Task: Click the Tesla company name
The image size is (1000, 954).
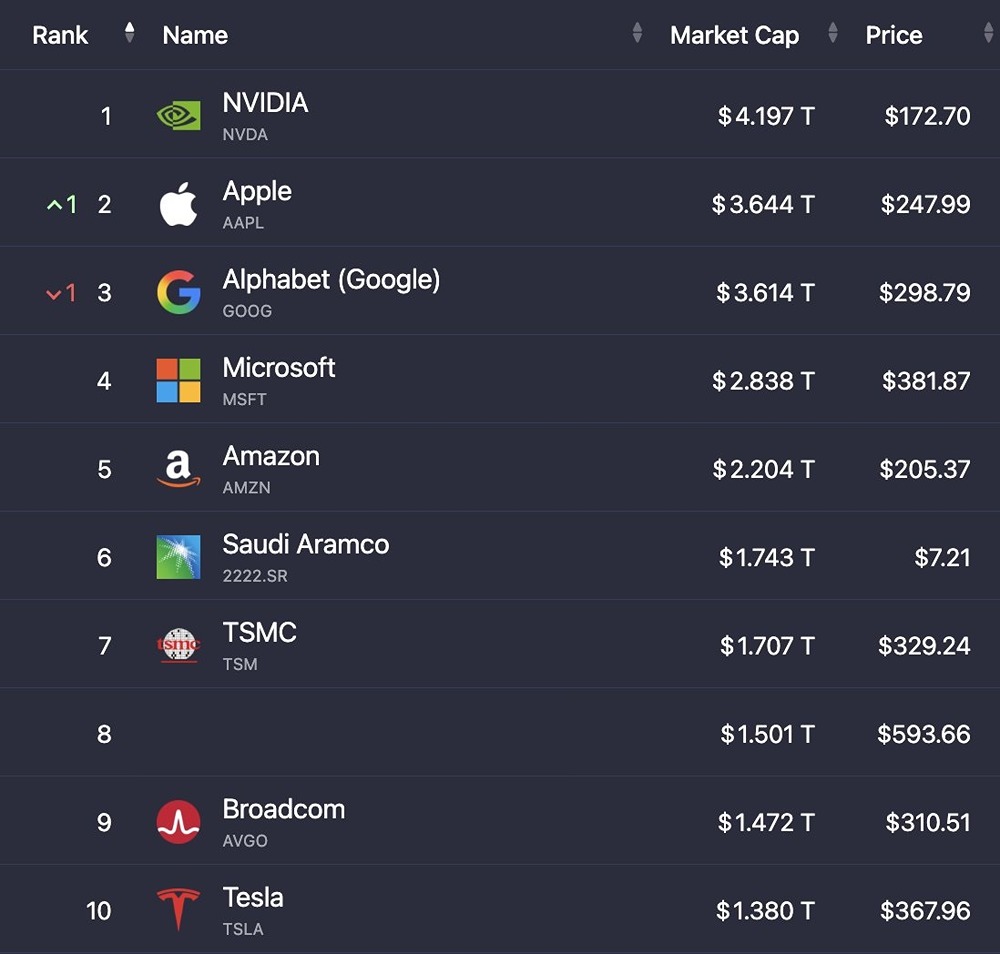Action: (253, 897)
